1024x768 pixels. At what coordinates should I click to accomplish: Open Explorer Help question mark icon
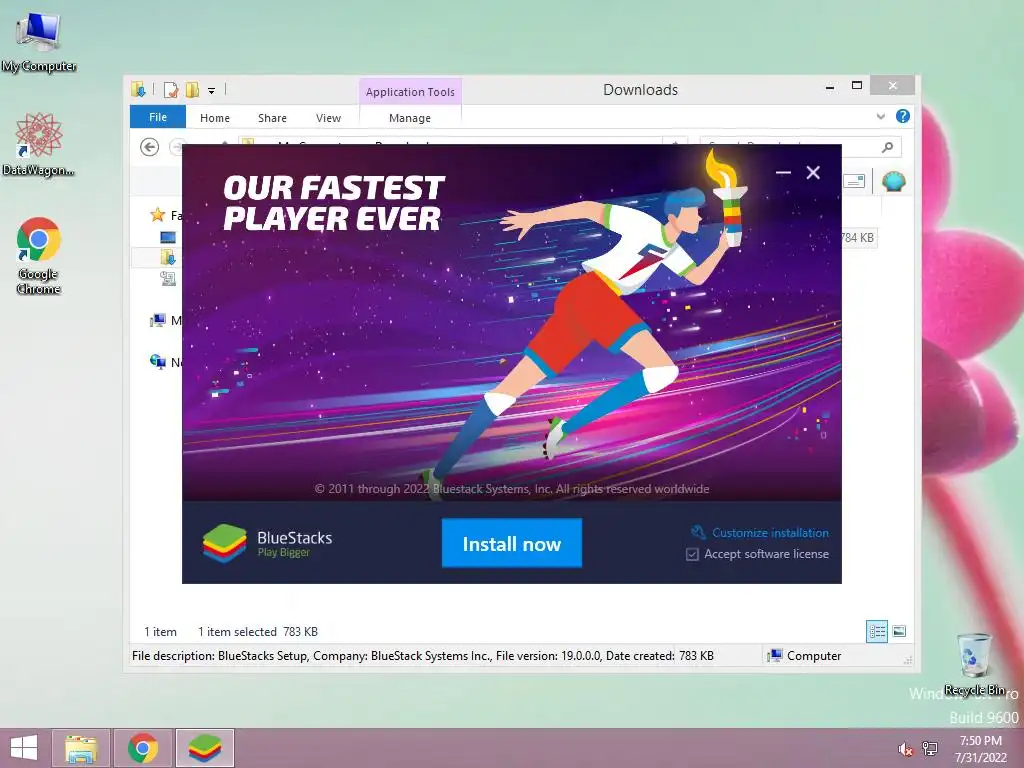[903, 116]
